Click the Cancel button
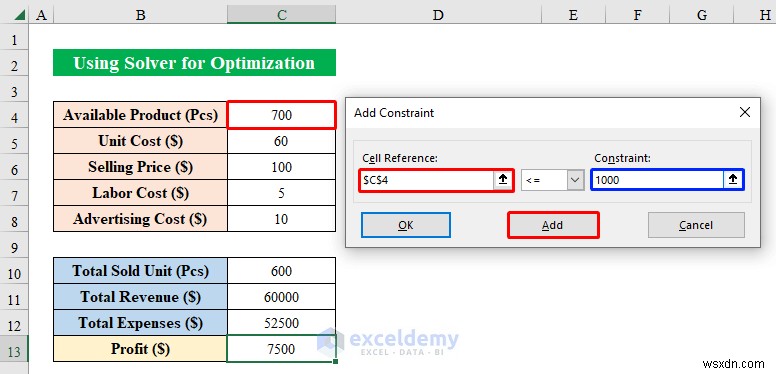Viewport: 776px width, 374px height. click(696, 226)
